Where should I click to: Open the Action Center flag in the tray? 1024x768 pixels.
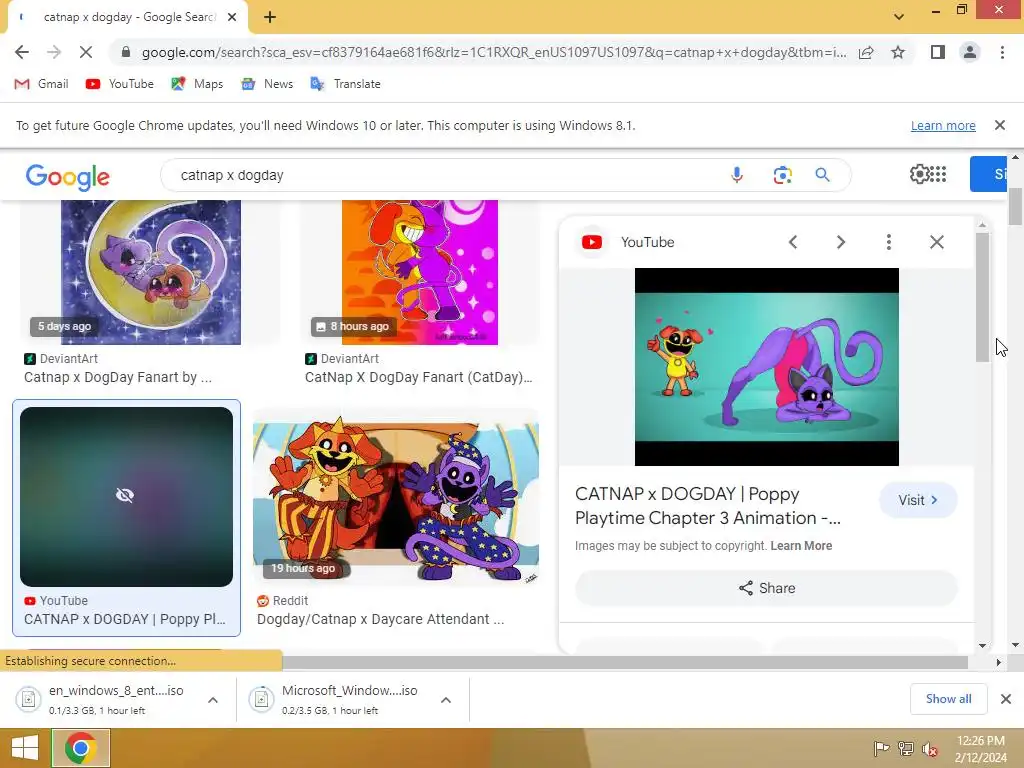click(881, 748)
